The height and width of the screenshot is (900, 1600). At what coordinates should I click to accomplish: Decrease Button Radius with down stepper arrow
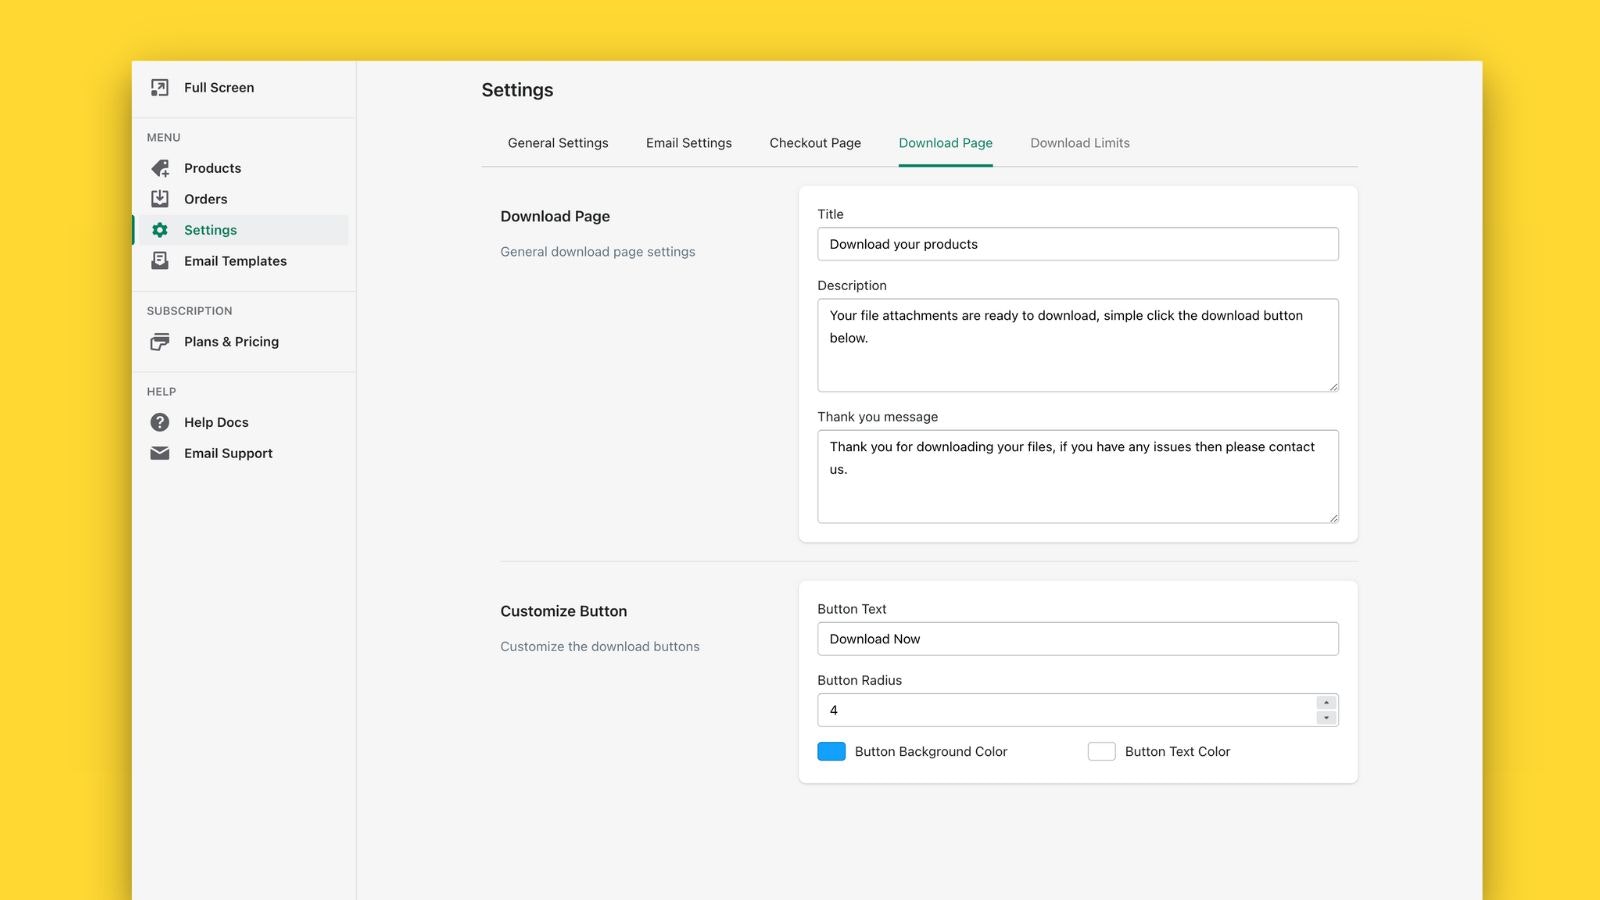[1326, 717]
